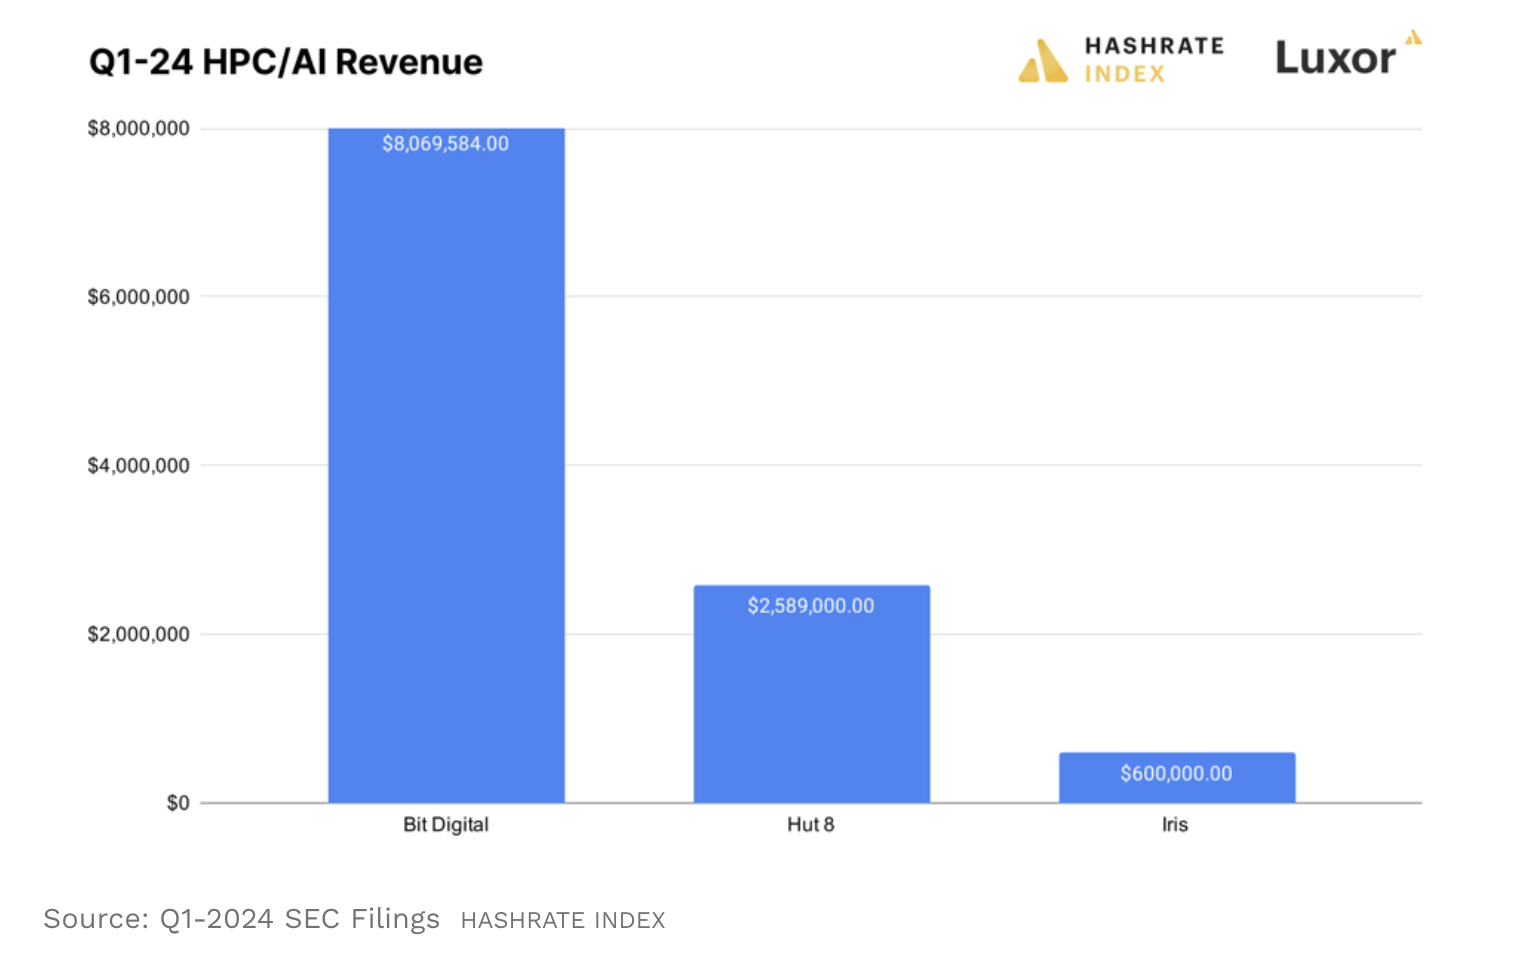Click the $8,069,584.00 data label
Screen dimensions: 1540x976
click(446, 144)
